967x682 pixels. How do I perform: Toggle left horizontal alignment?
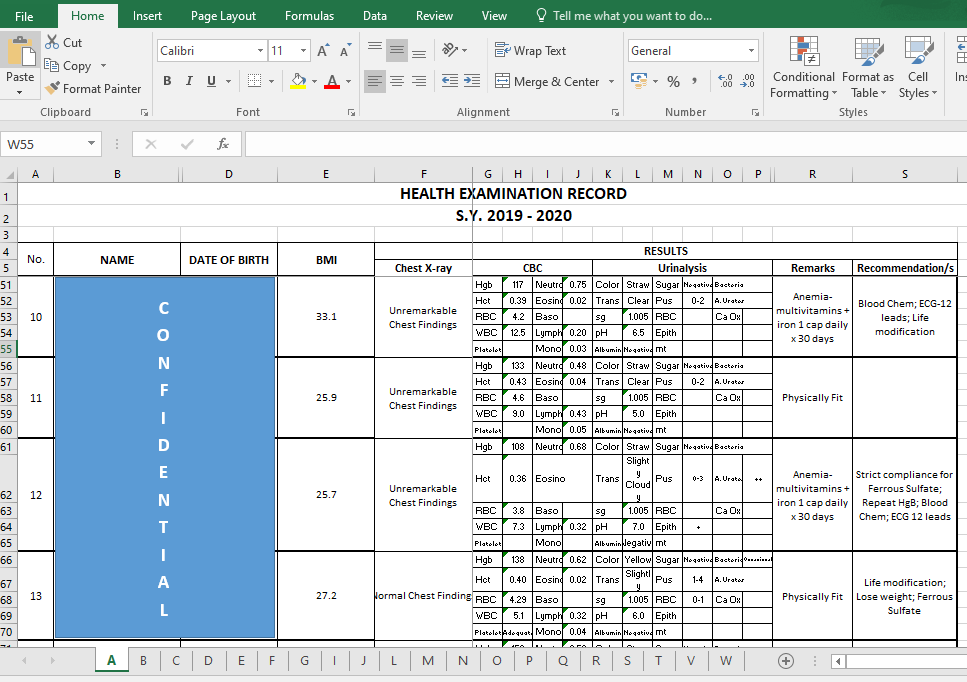374,81
